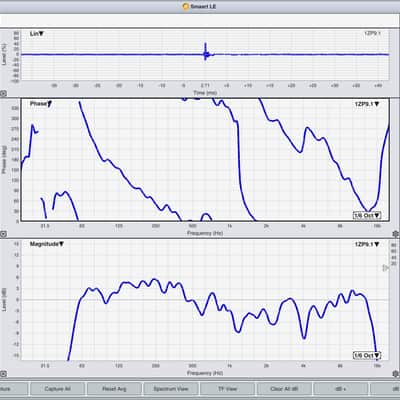The width and height of the screenshot is (400, 400).
Task: Open 1ZP9.1 trace selector in magnitude plot
Action: pyautogui.click(x=367, y=244)
